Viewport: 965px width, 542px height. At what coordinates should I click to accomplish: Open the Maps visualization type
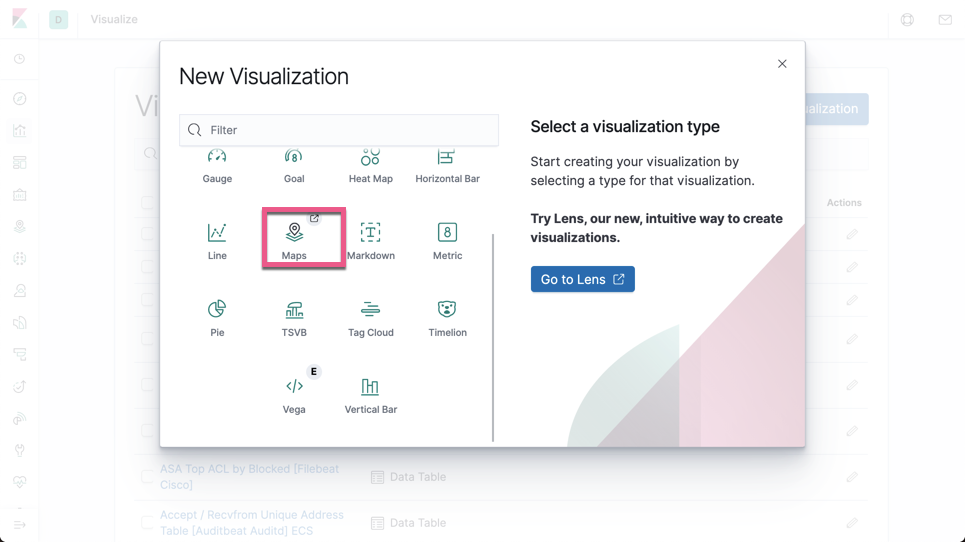[294, 241]
